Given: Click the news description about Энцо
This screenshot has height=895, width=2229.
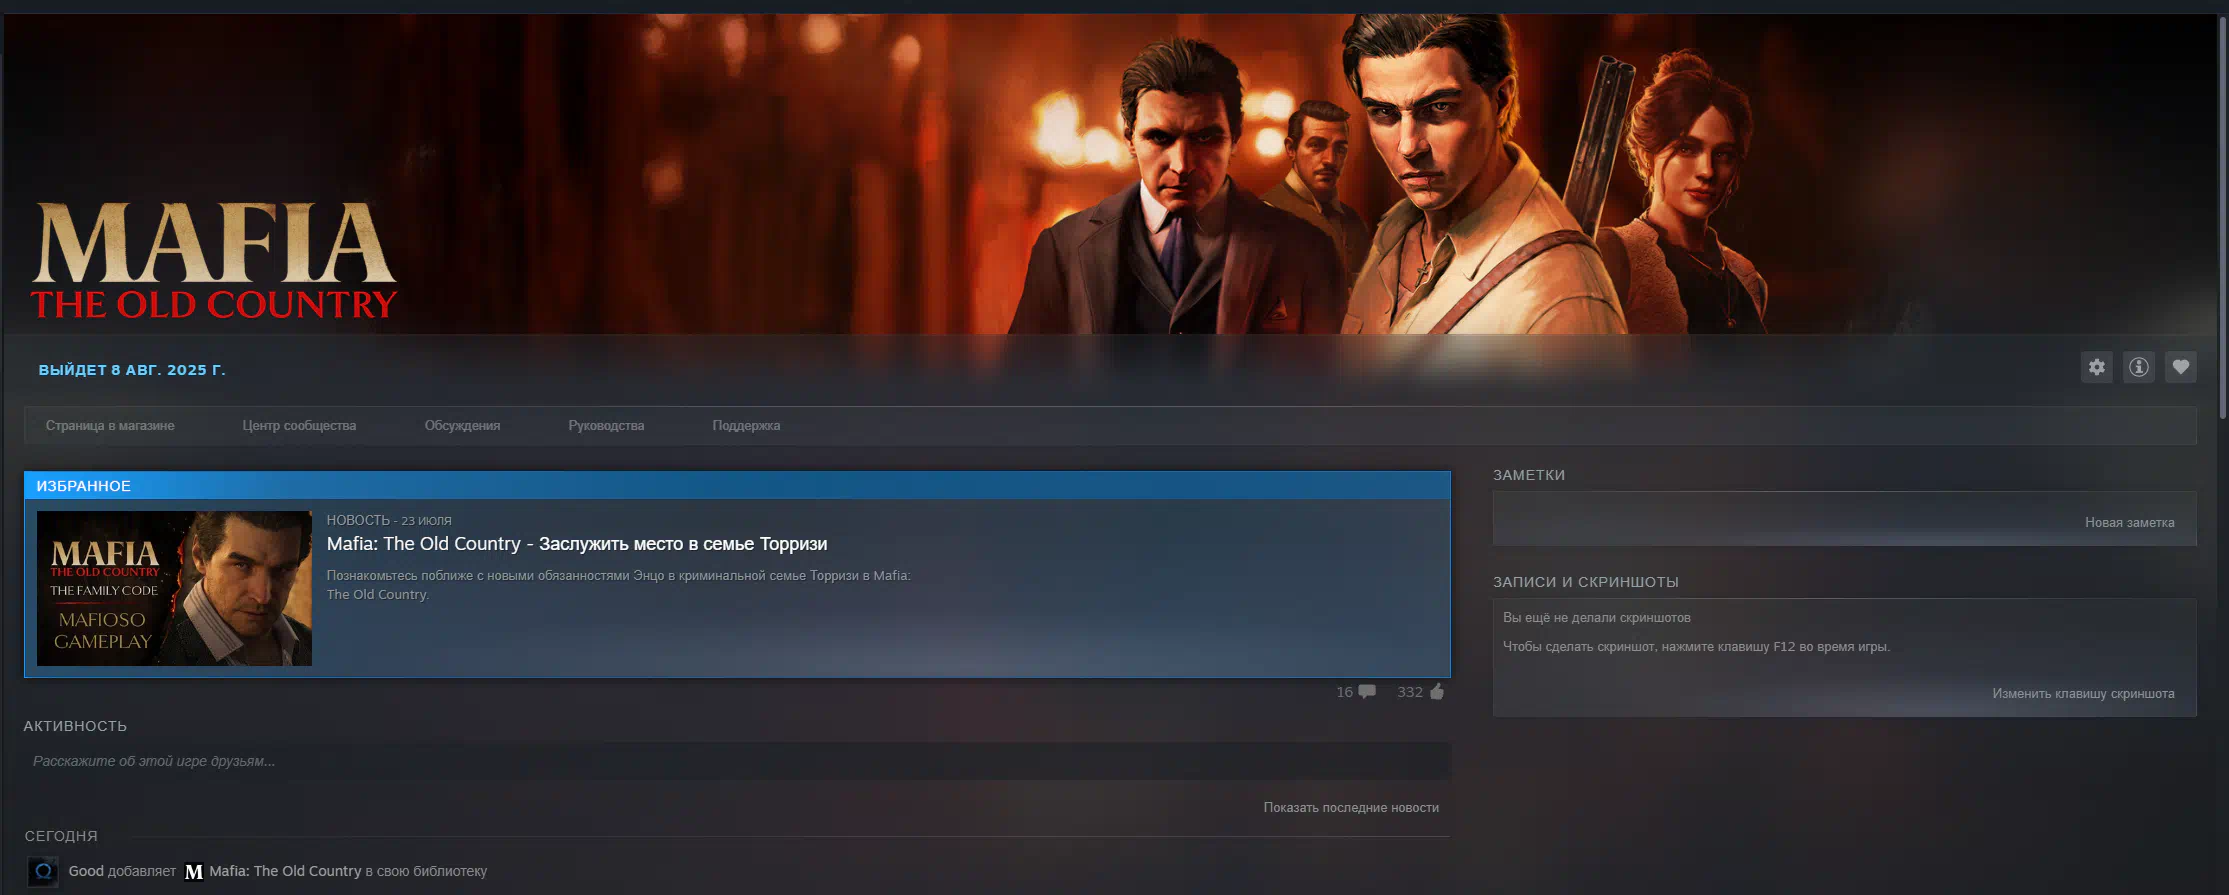Looking at the screenshot, I should coord(618,585).
